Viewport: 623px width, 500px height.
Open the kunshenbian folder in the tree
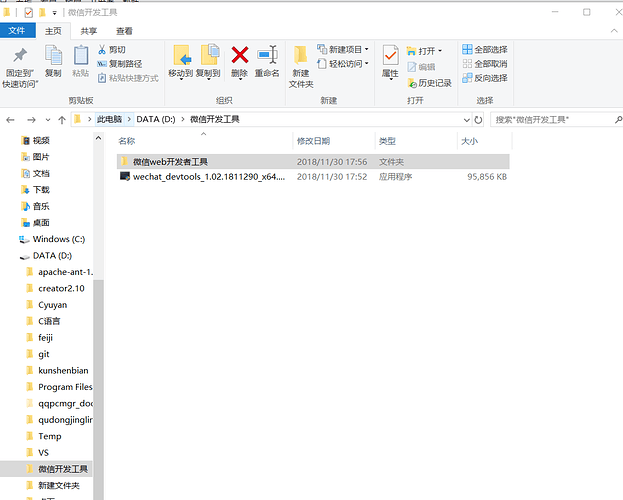[x=57, y=370]
